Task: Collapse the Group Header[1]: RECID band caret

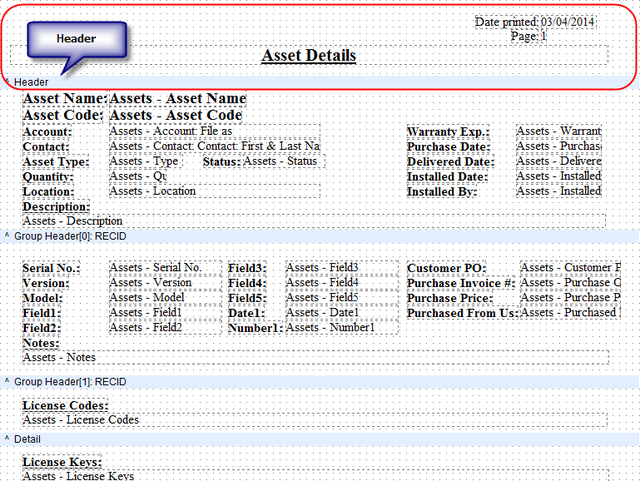Action: [x=6, y=382]
